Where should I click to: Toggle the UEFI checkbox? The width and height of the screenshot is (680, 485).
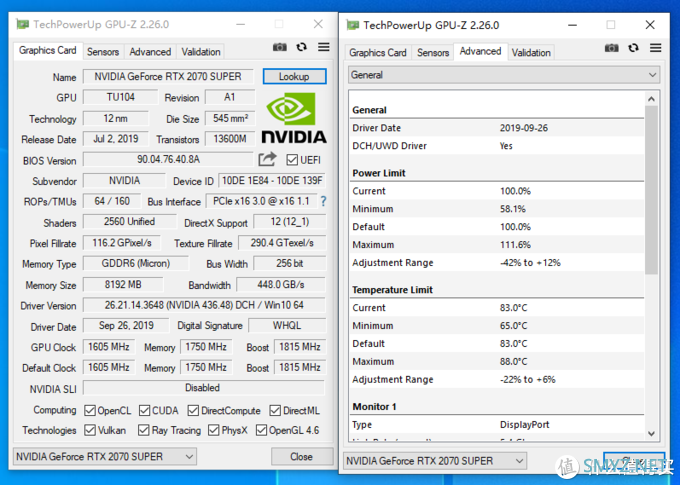point(291,160)
